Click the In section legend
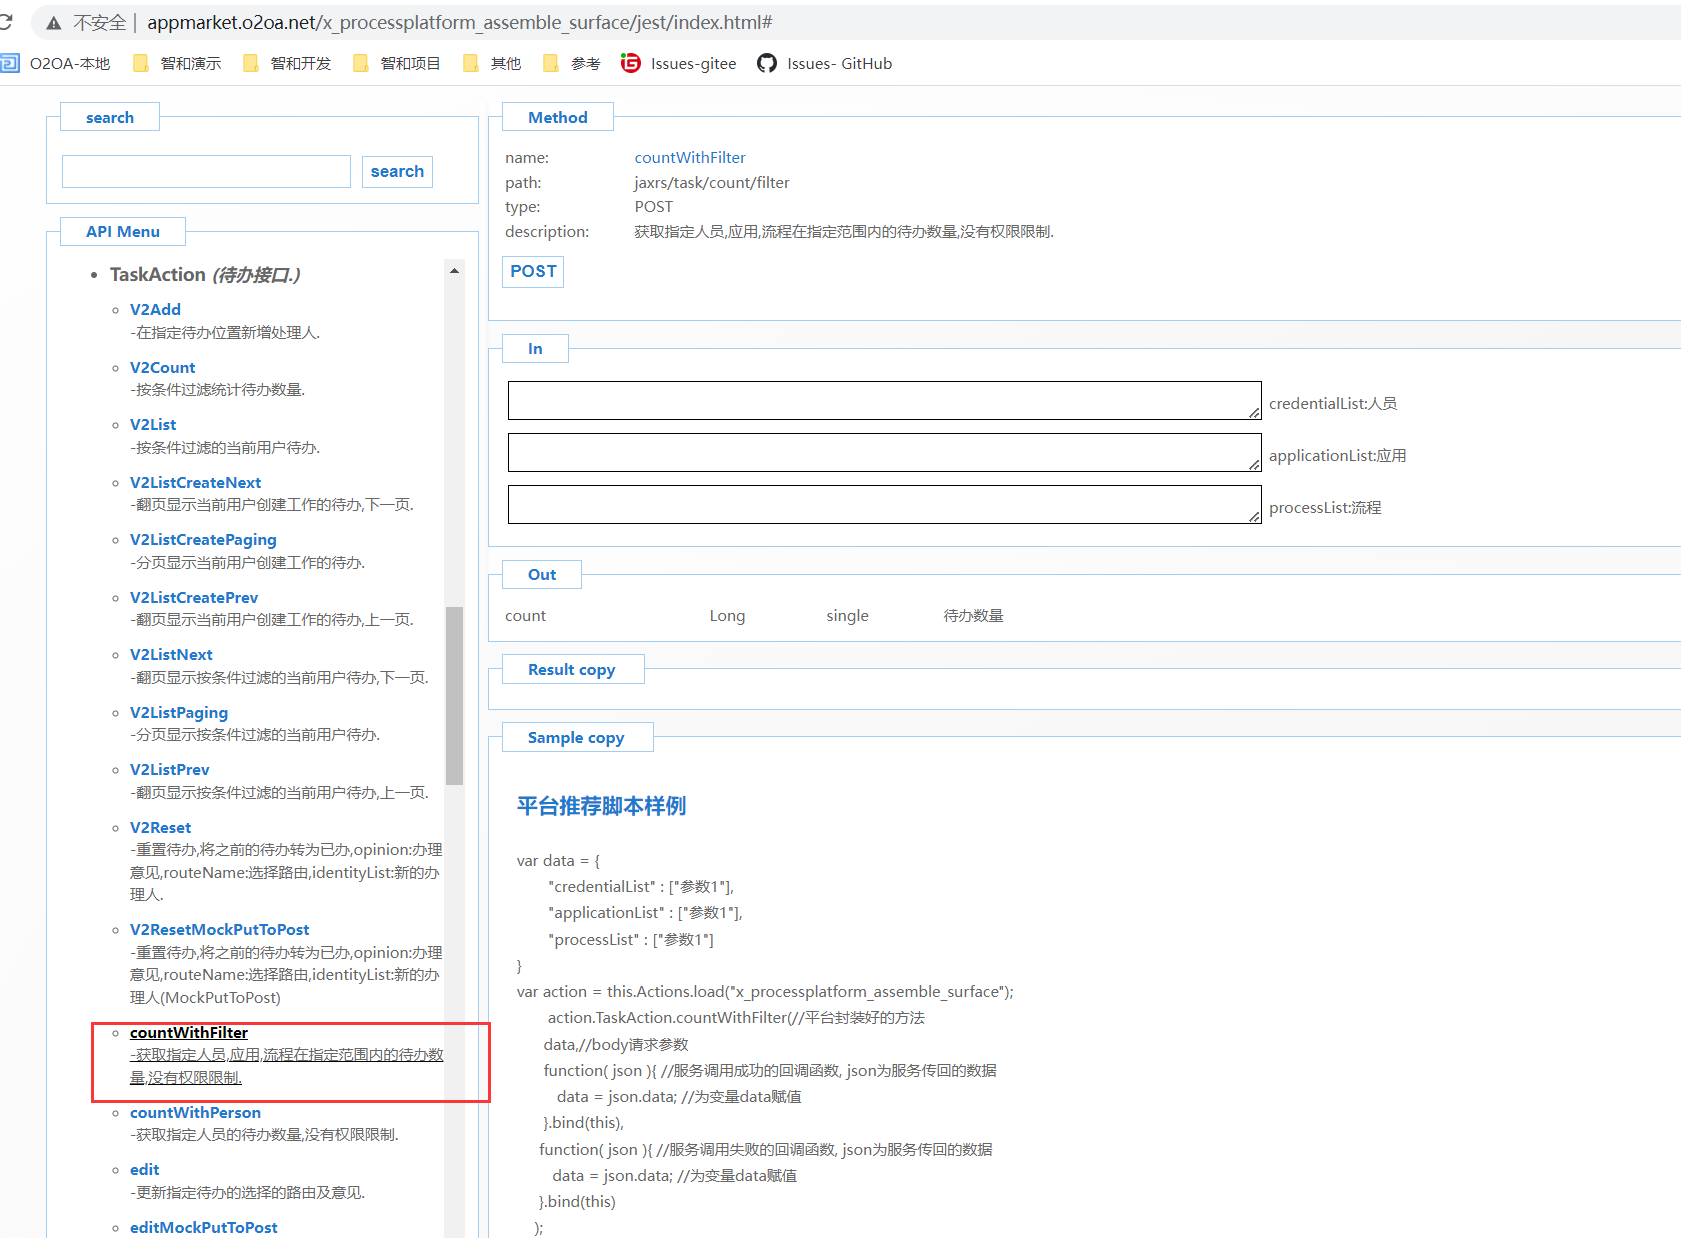 pyautogui.click(x=535, y=348)
